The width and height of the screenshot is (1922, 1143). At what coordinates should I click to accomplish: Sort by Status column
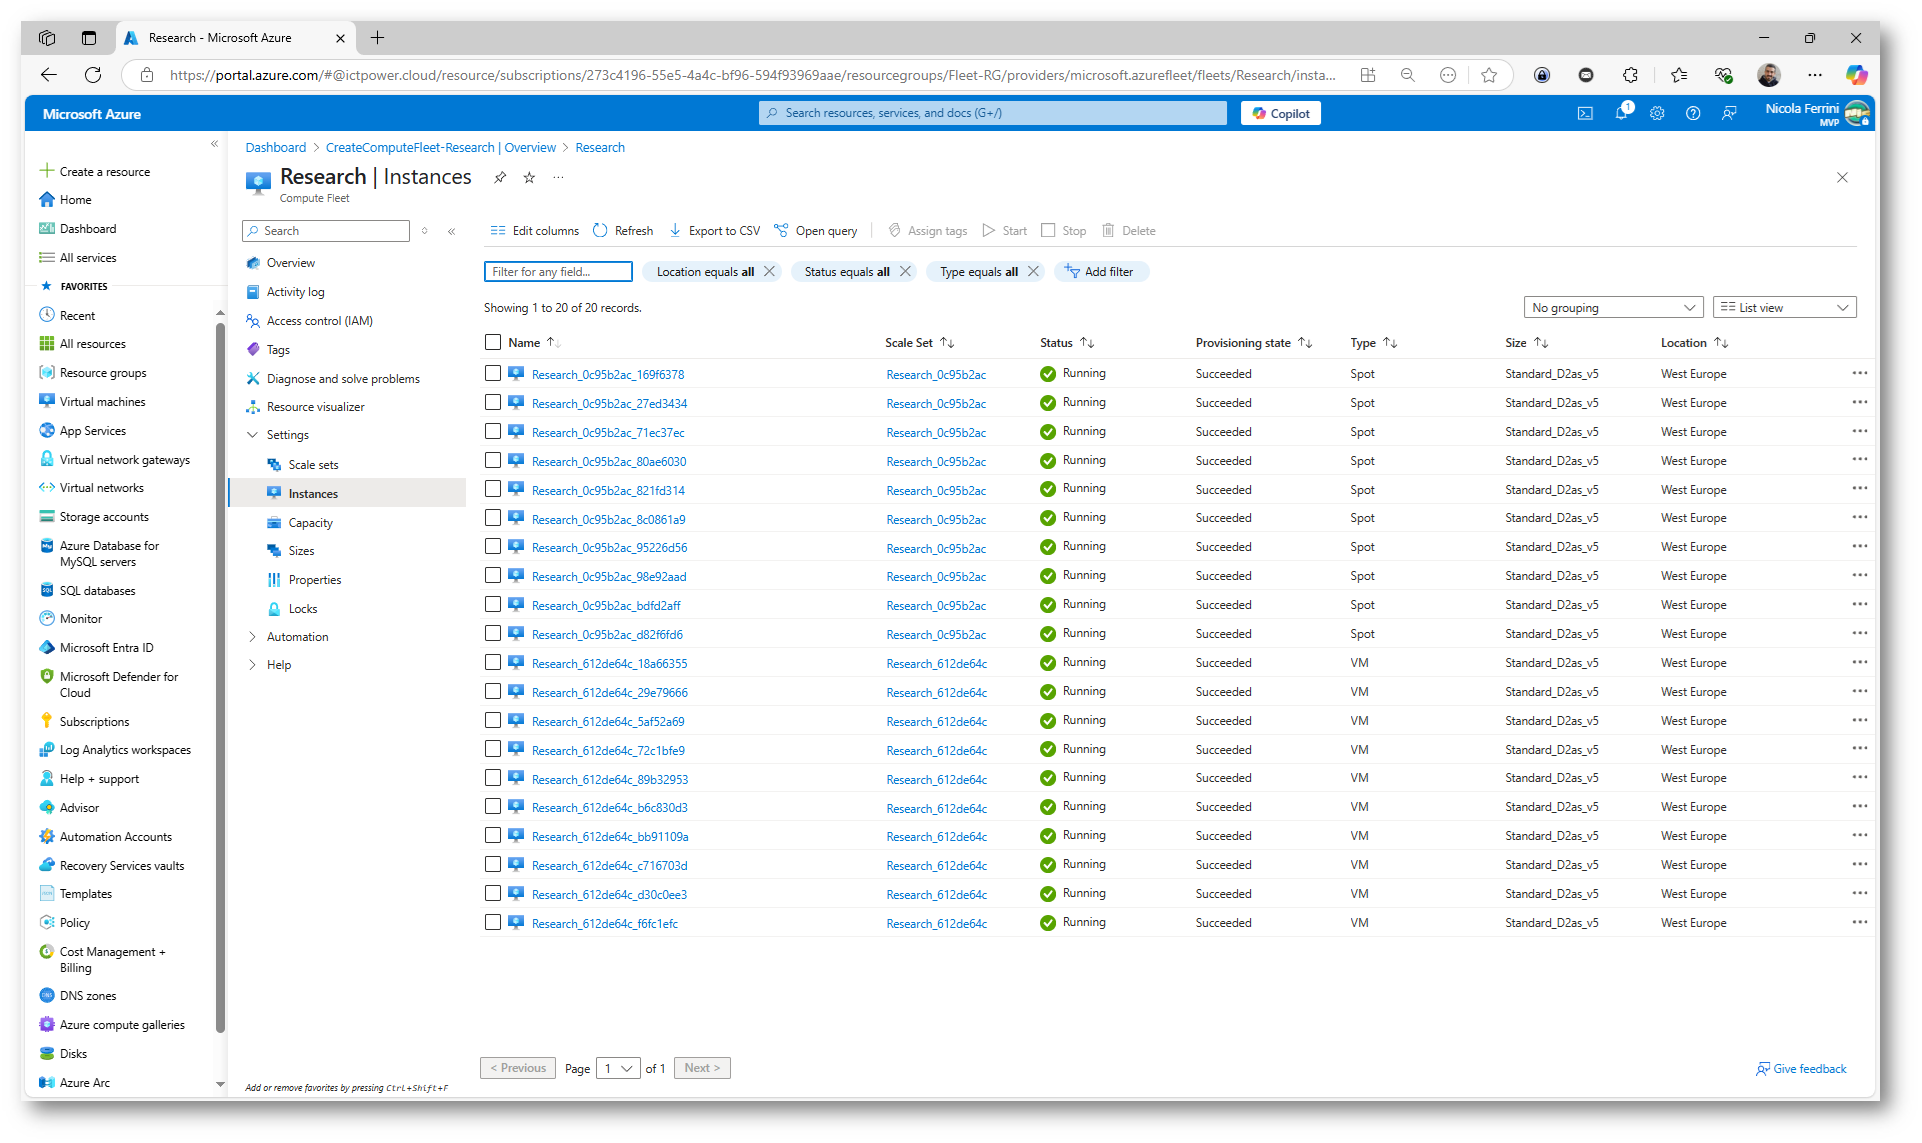[1087, 343]
